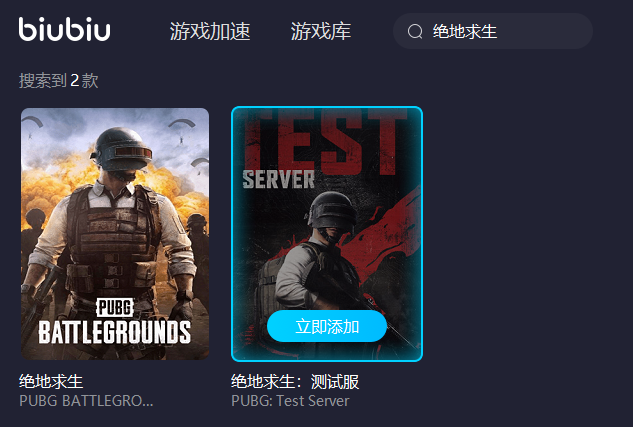Focus the search box containing 绝地求生
This screenshot has height=427, width=633.
493,31
